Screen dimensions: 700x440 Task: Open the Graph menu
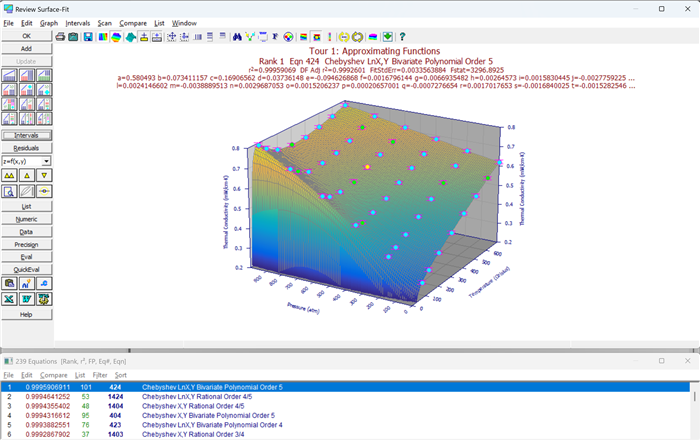(x=49, y=23)
